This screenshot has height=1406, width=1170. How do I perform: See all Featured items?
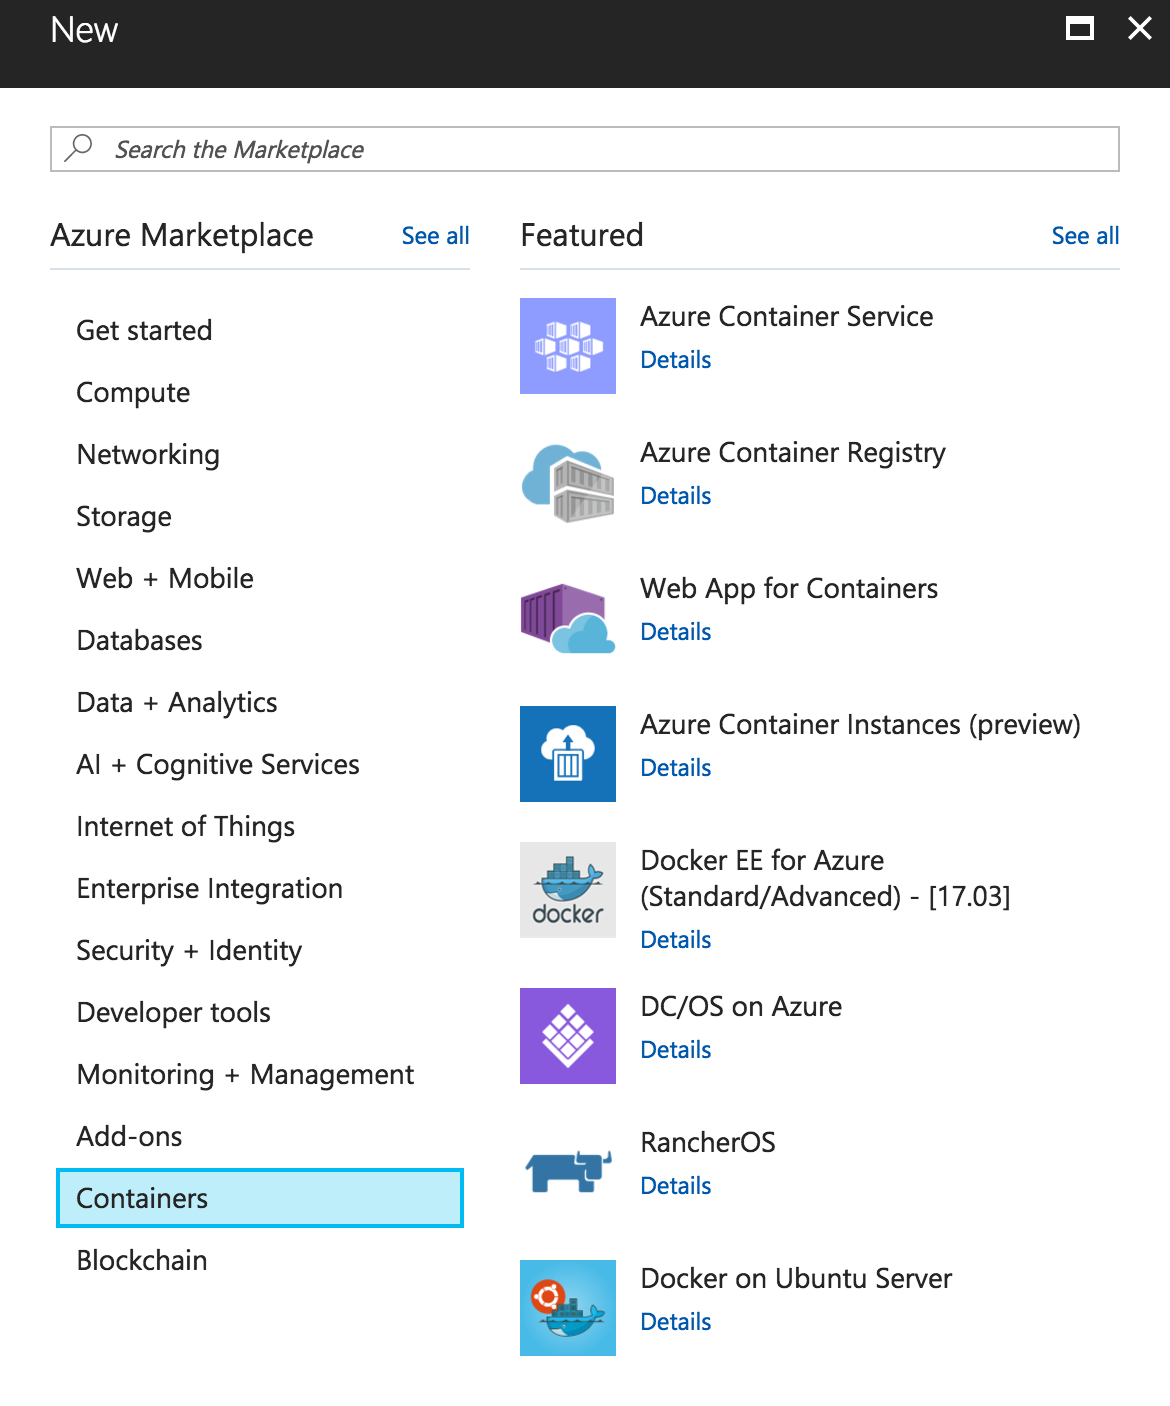coord(1085,236)
